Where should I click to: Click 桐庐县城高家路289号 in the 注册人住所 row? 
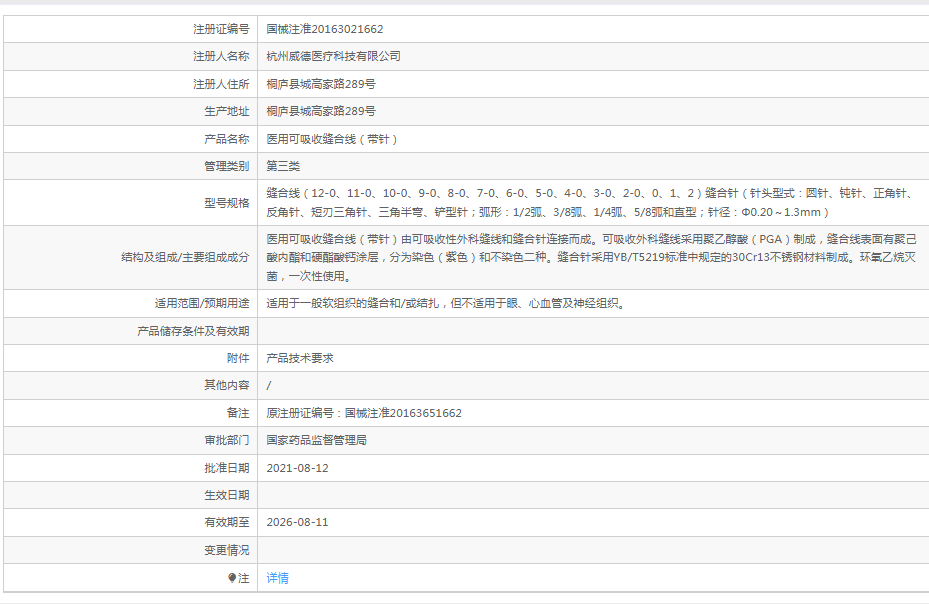coord(321,84)
